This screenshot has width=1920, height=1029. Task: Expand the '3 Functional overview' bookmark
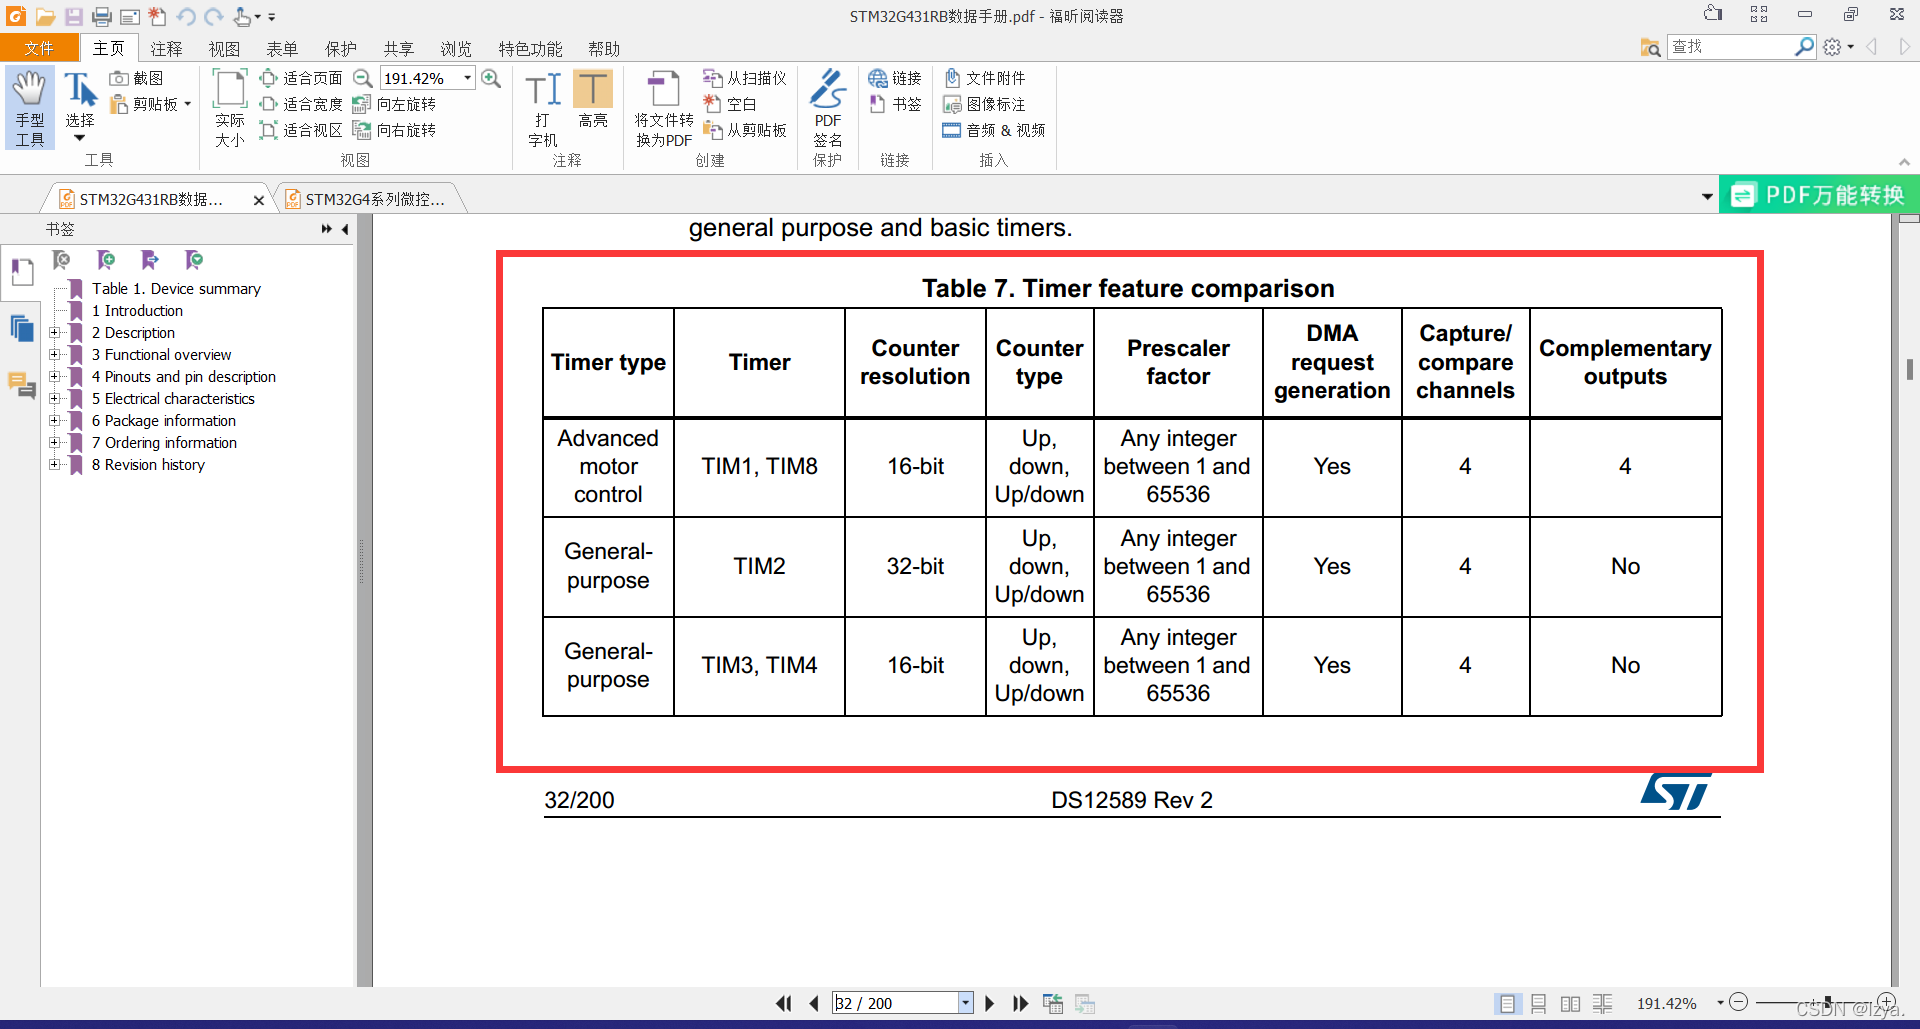55,354
